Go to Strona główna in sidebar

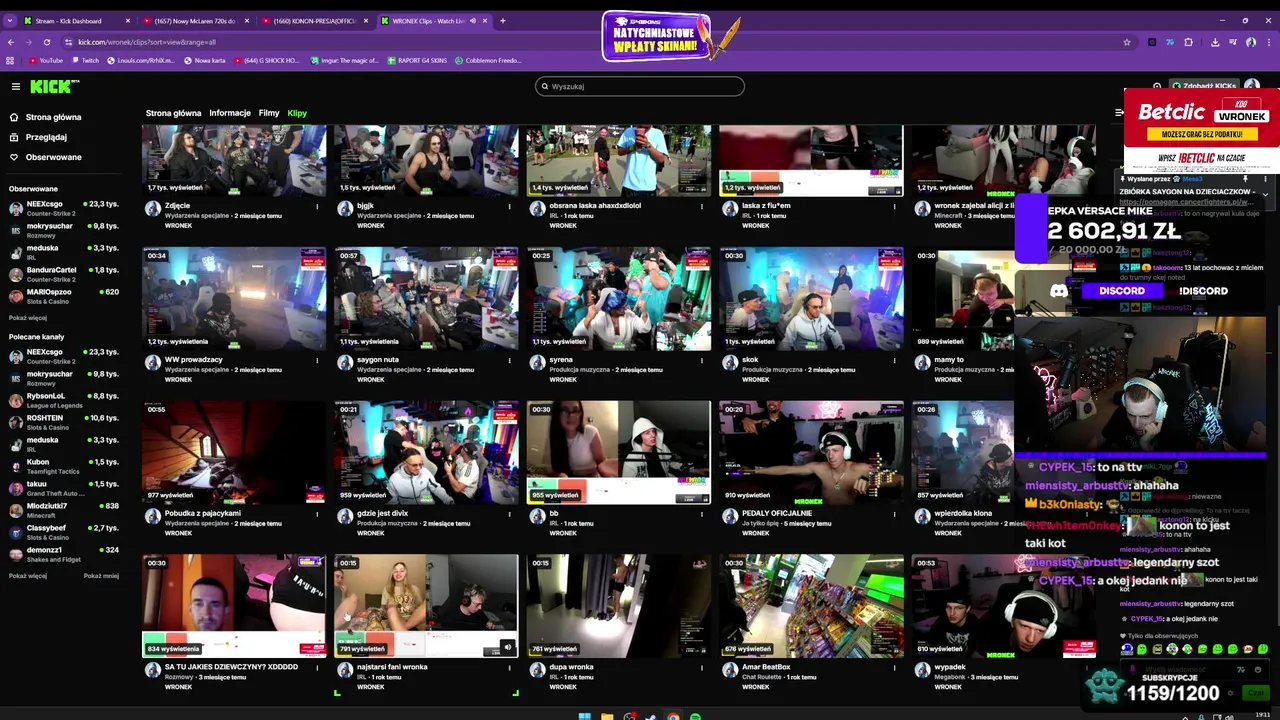click(x=53, y=117)
